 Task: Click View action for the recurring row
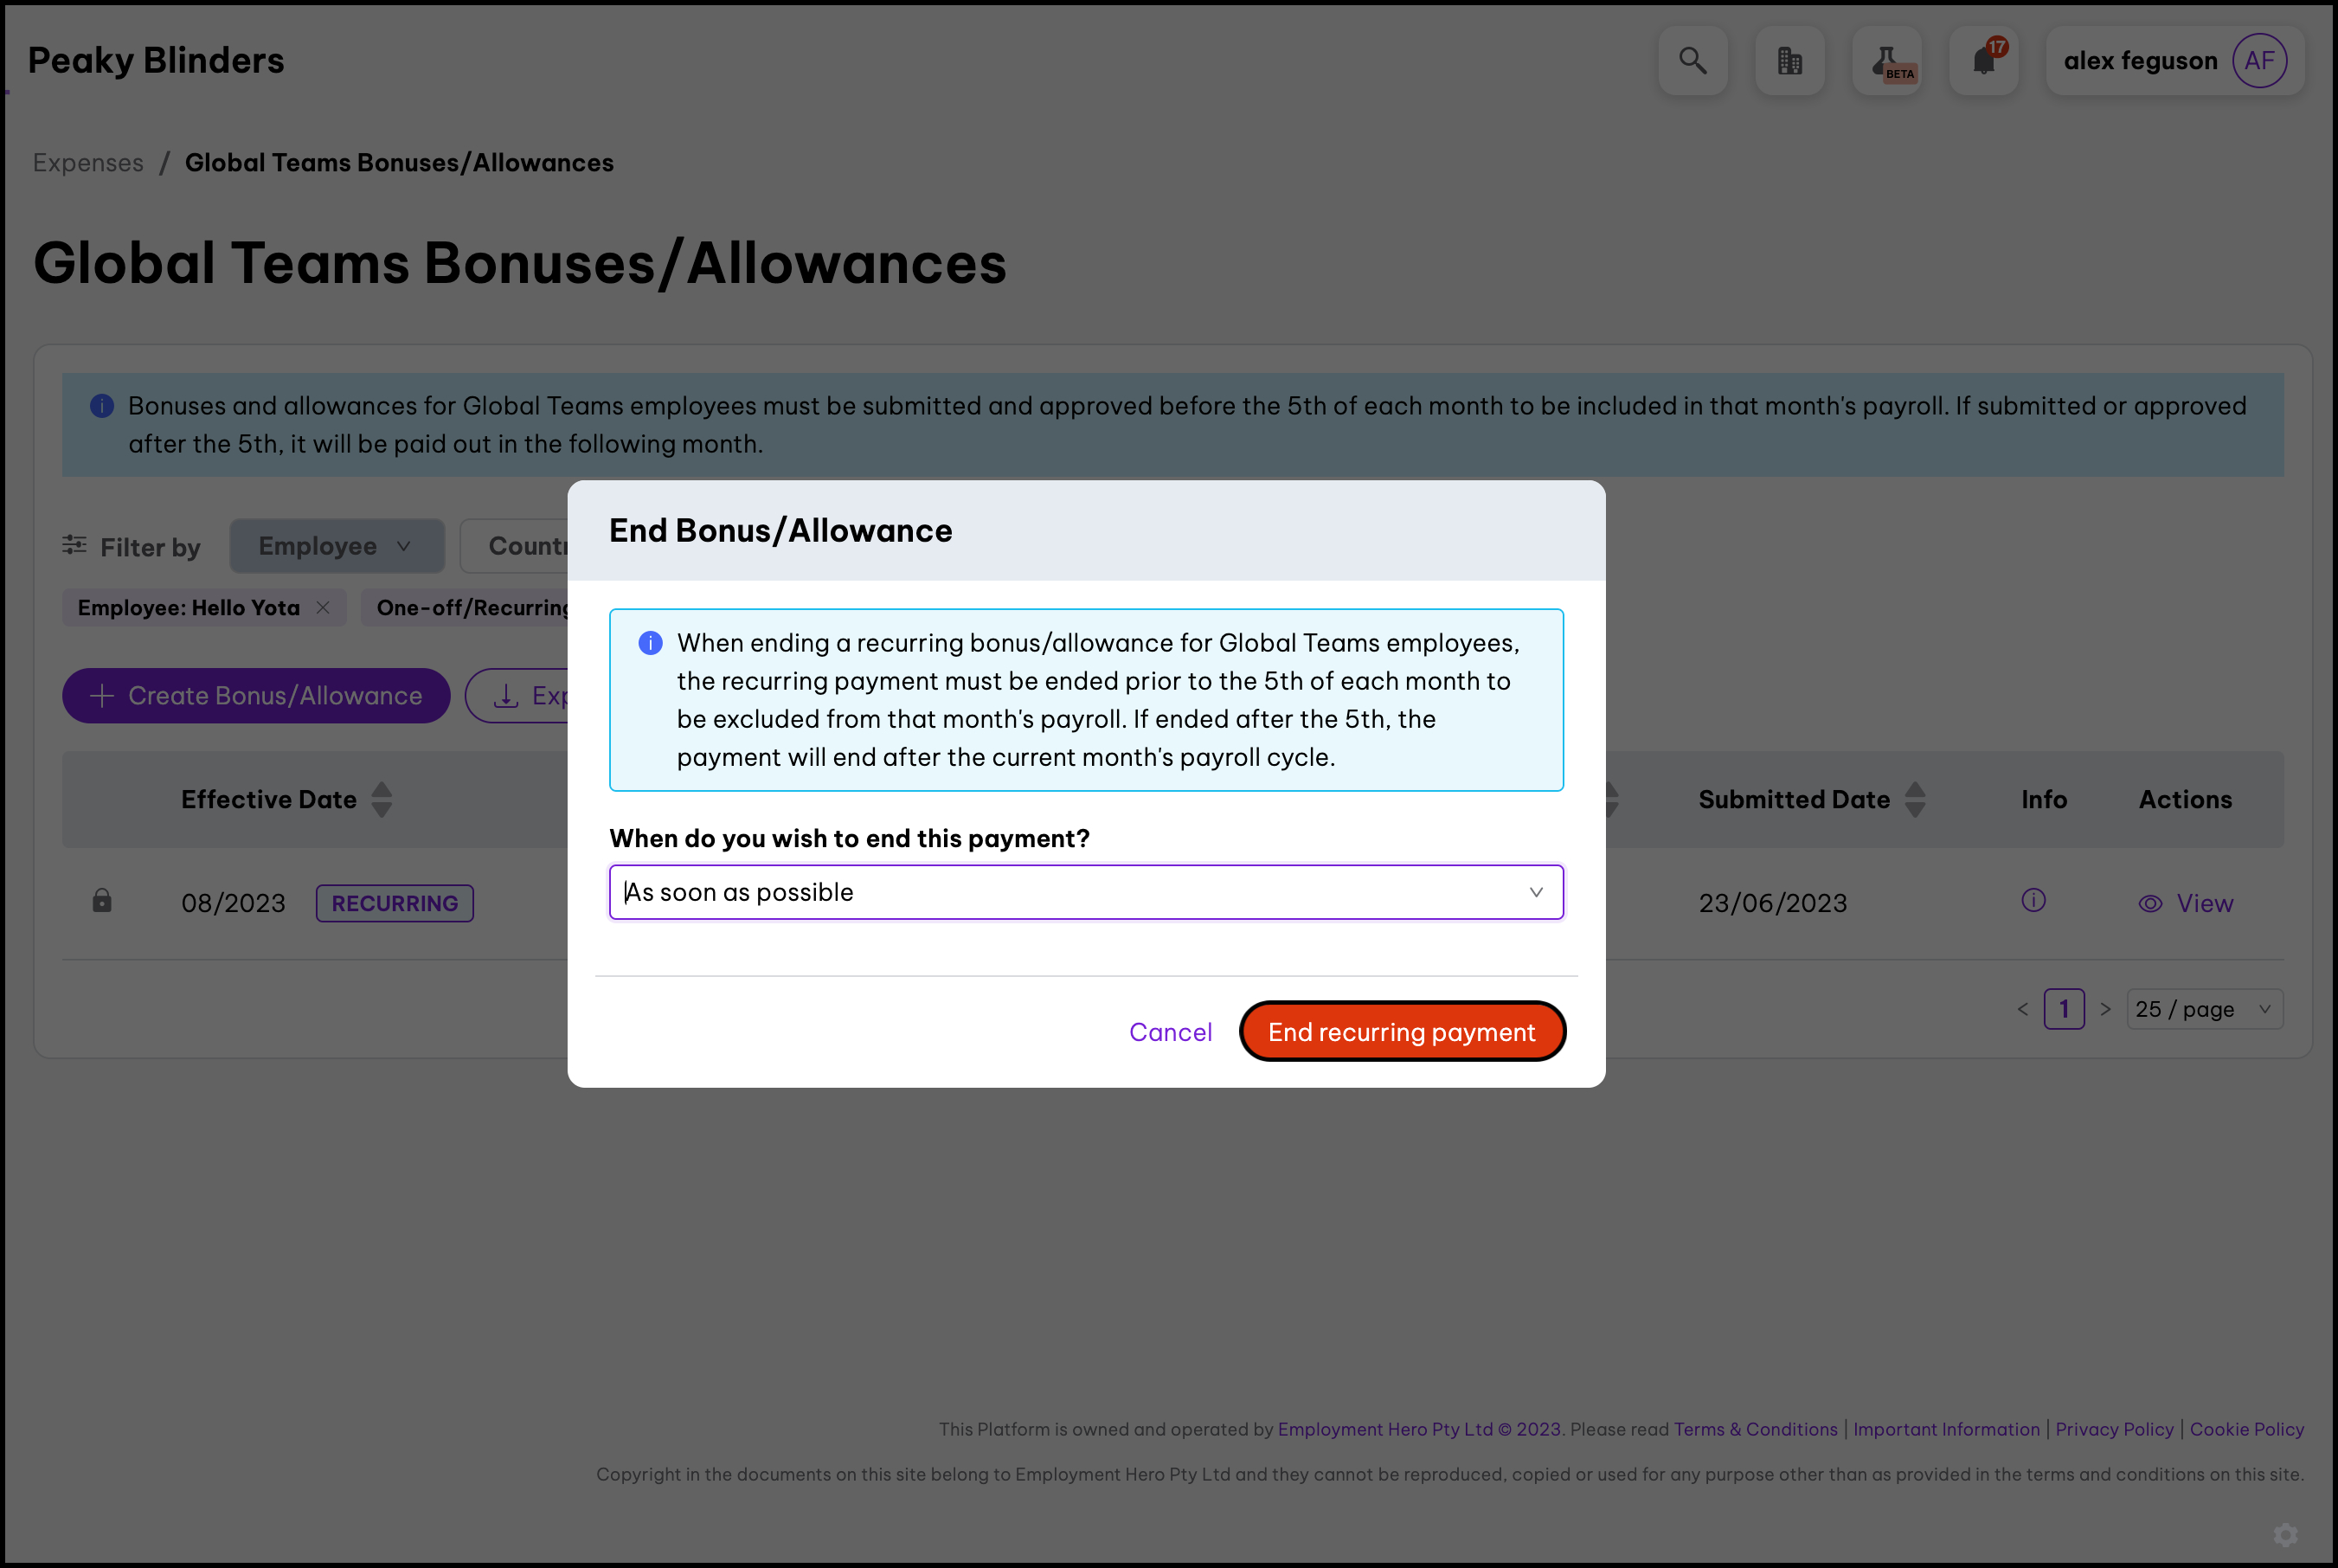click(2185, 903)
